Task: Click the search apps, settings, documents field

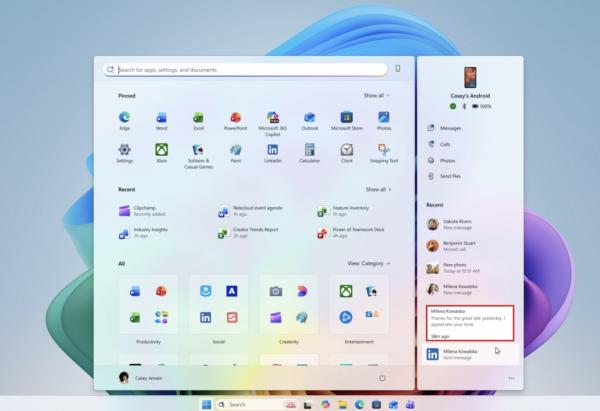Action: 245,70
